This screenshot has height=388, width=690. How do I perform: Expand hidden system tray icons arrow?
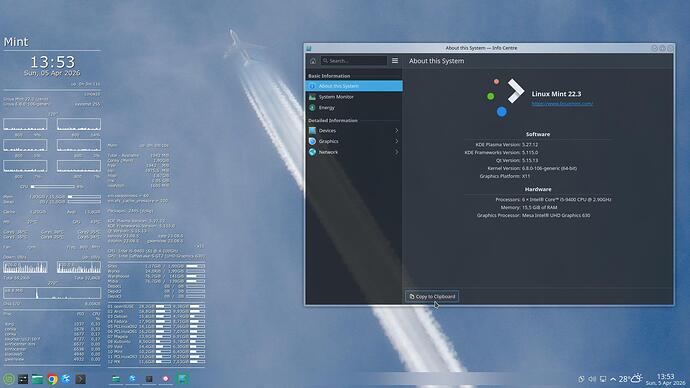[x=613, y=379]
